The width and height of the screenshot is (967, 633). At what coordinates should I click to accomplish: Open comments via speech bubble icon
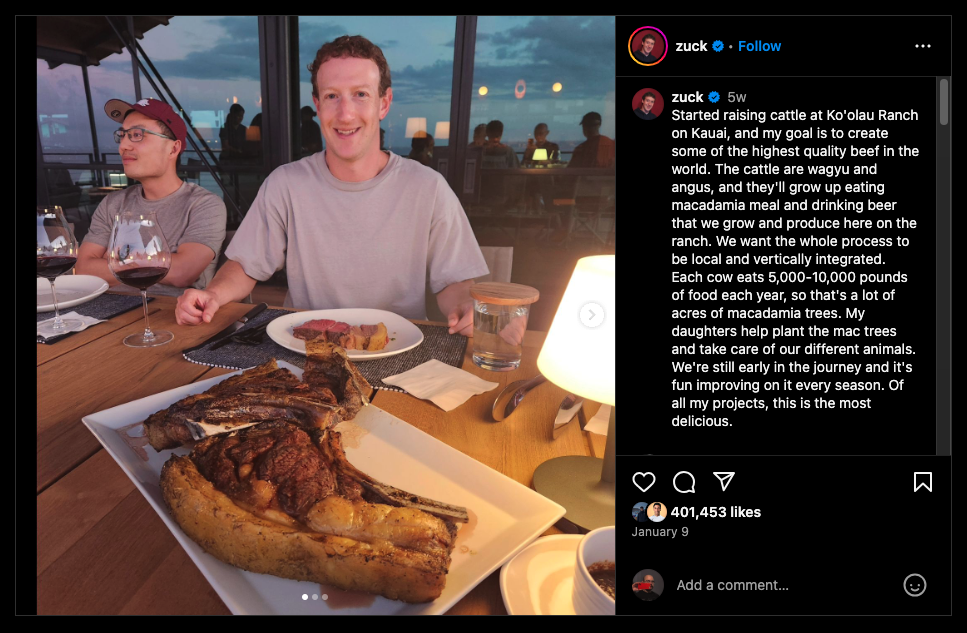[x=684, y=482]
